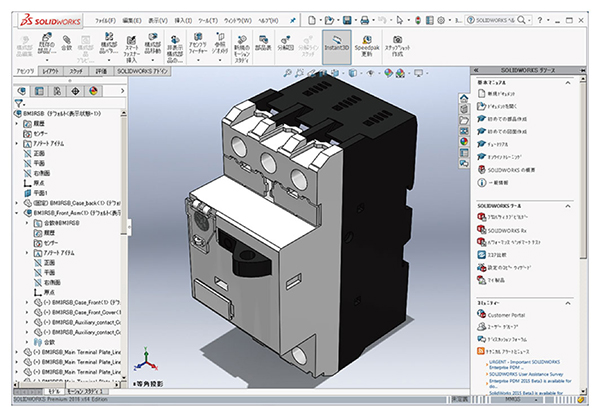Click the Open folder icon in title toolbar

click(x=329, y=20)
